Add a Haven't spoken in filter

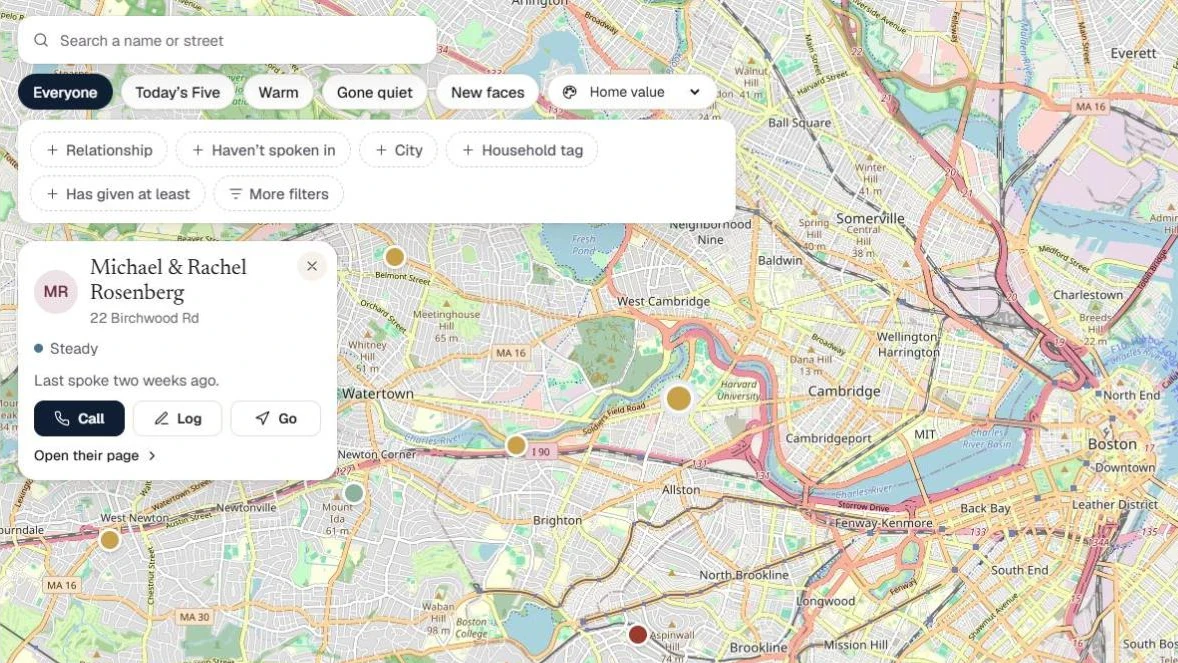[x=263, y=150]
